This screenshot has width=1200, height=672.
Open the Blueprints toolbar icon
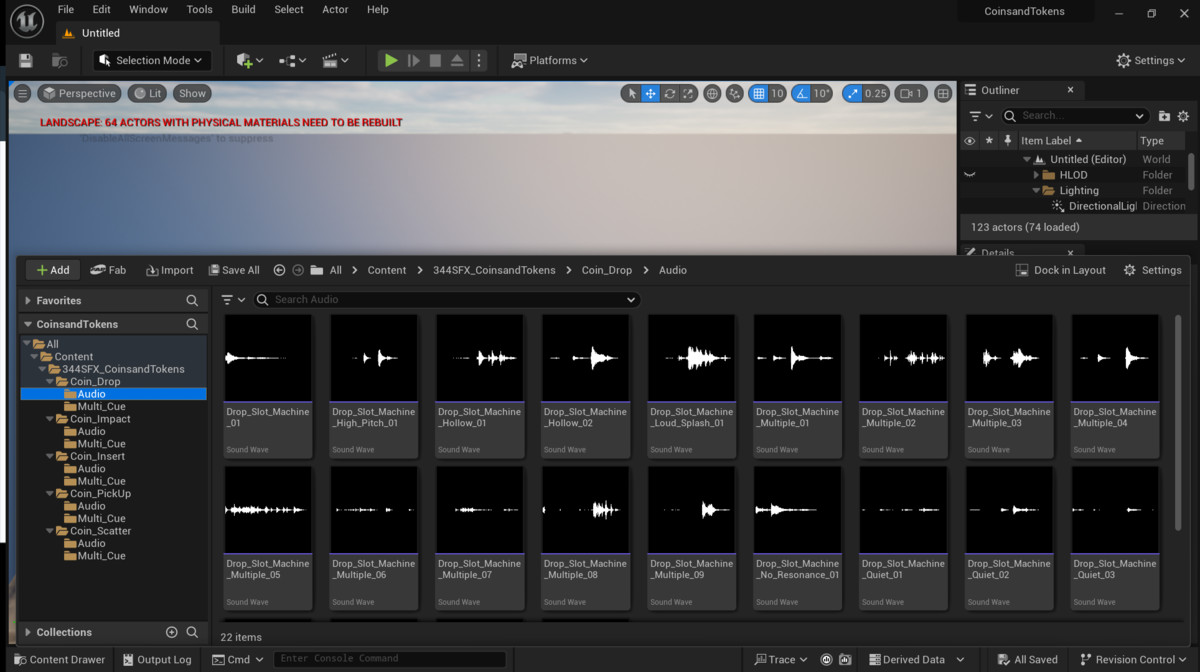click(x=292, y=61)
